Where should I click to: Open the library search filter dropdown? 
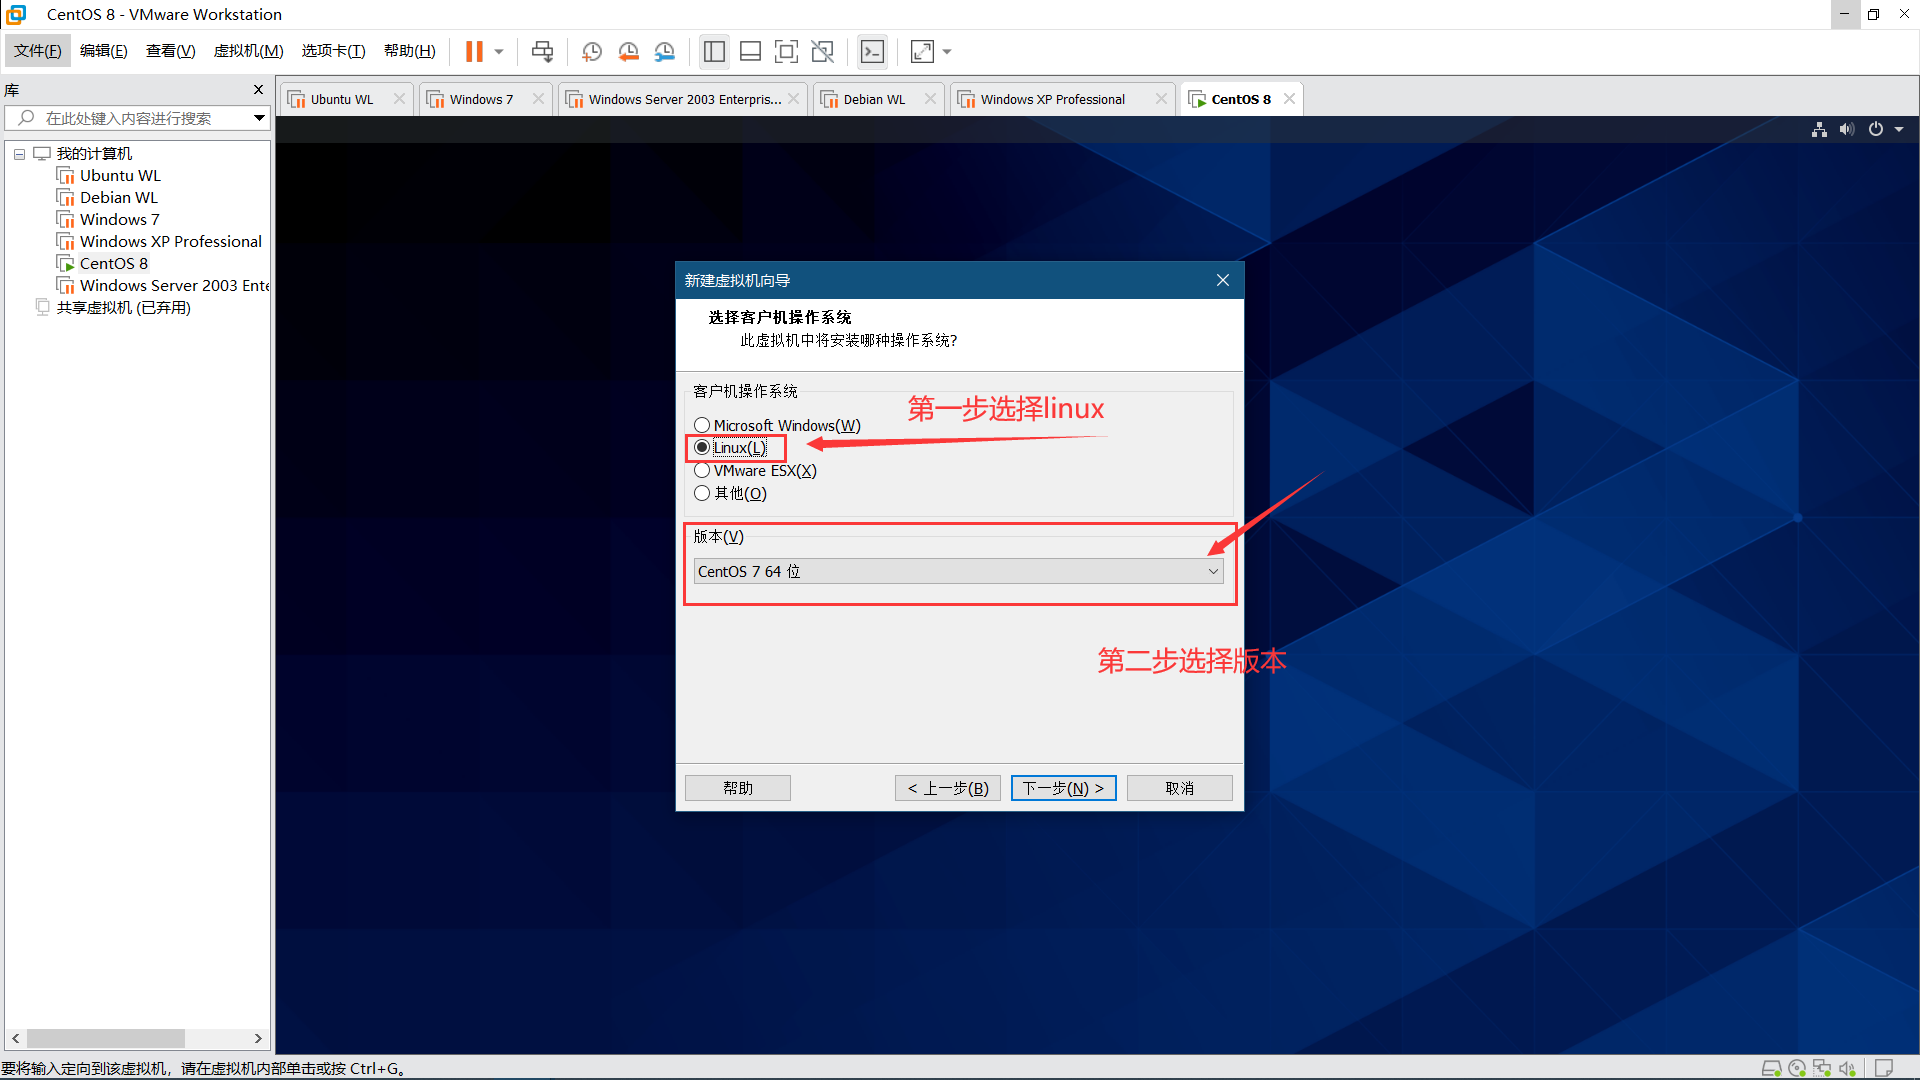tap(259, 118)
